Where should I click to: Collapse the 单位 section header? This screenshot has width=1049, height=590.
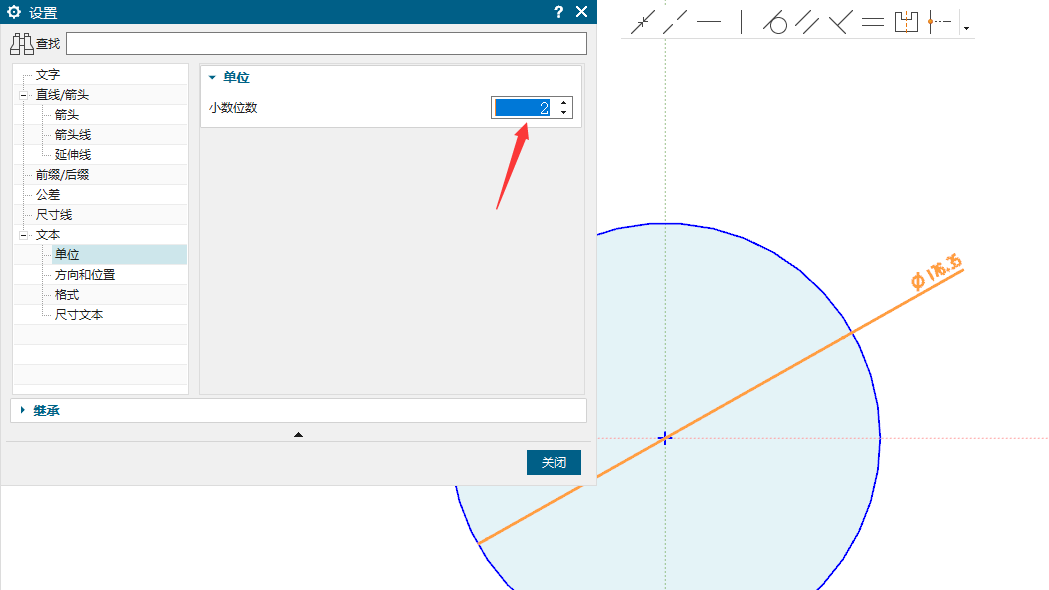tap(212, 77)
